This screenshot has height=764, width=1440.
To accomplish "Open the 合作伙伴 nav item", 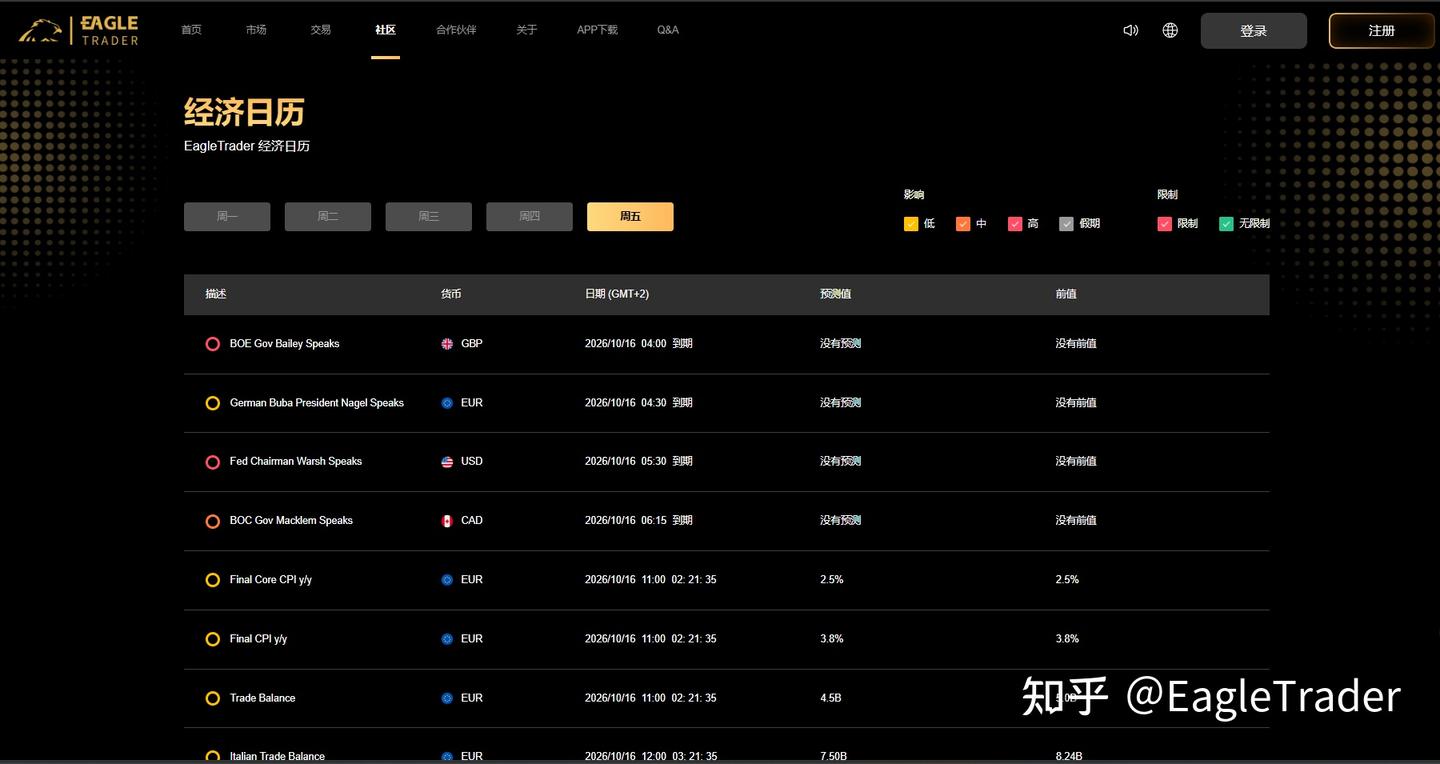I will (456, 30).
